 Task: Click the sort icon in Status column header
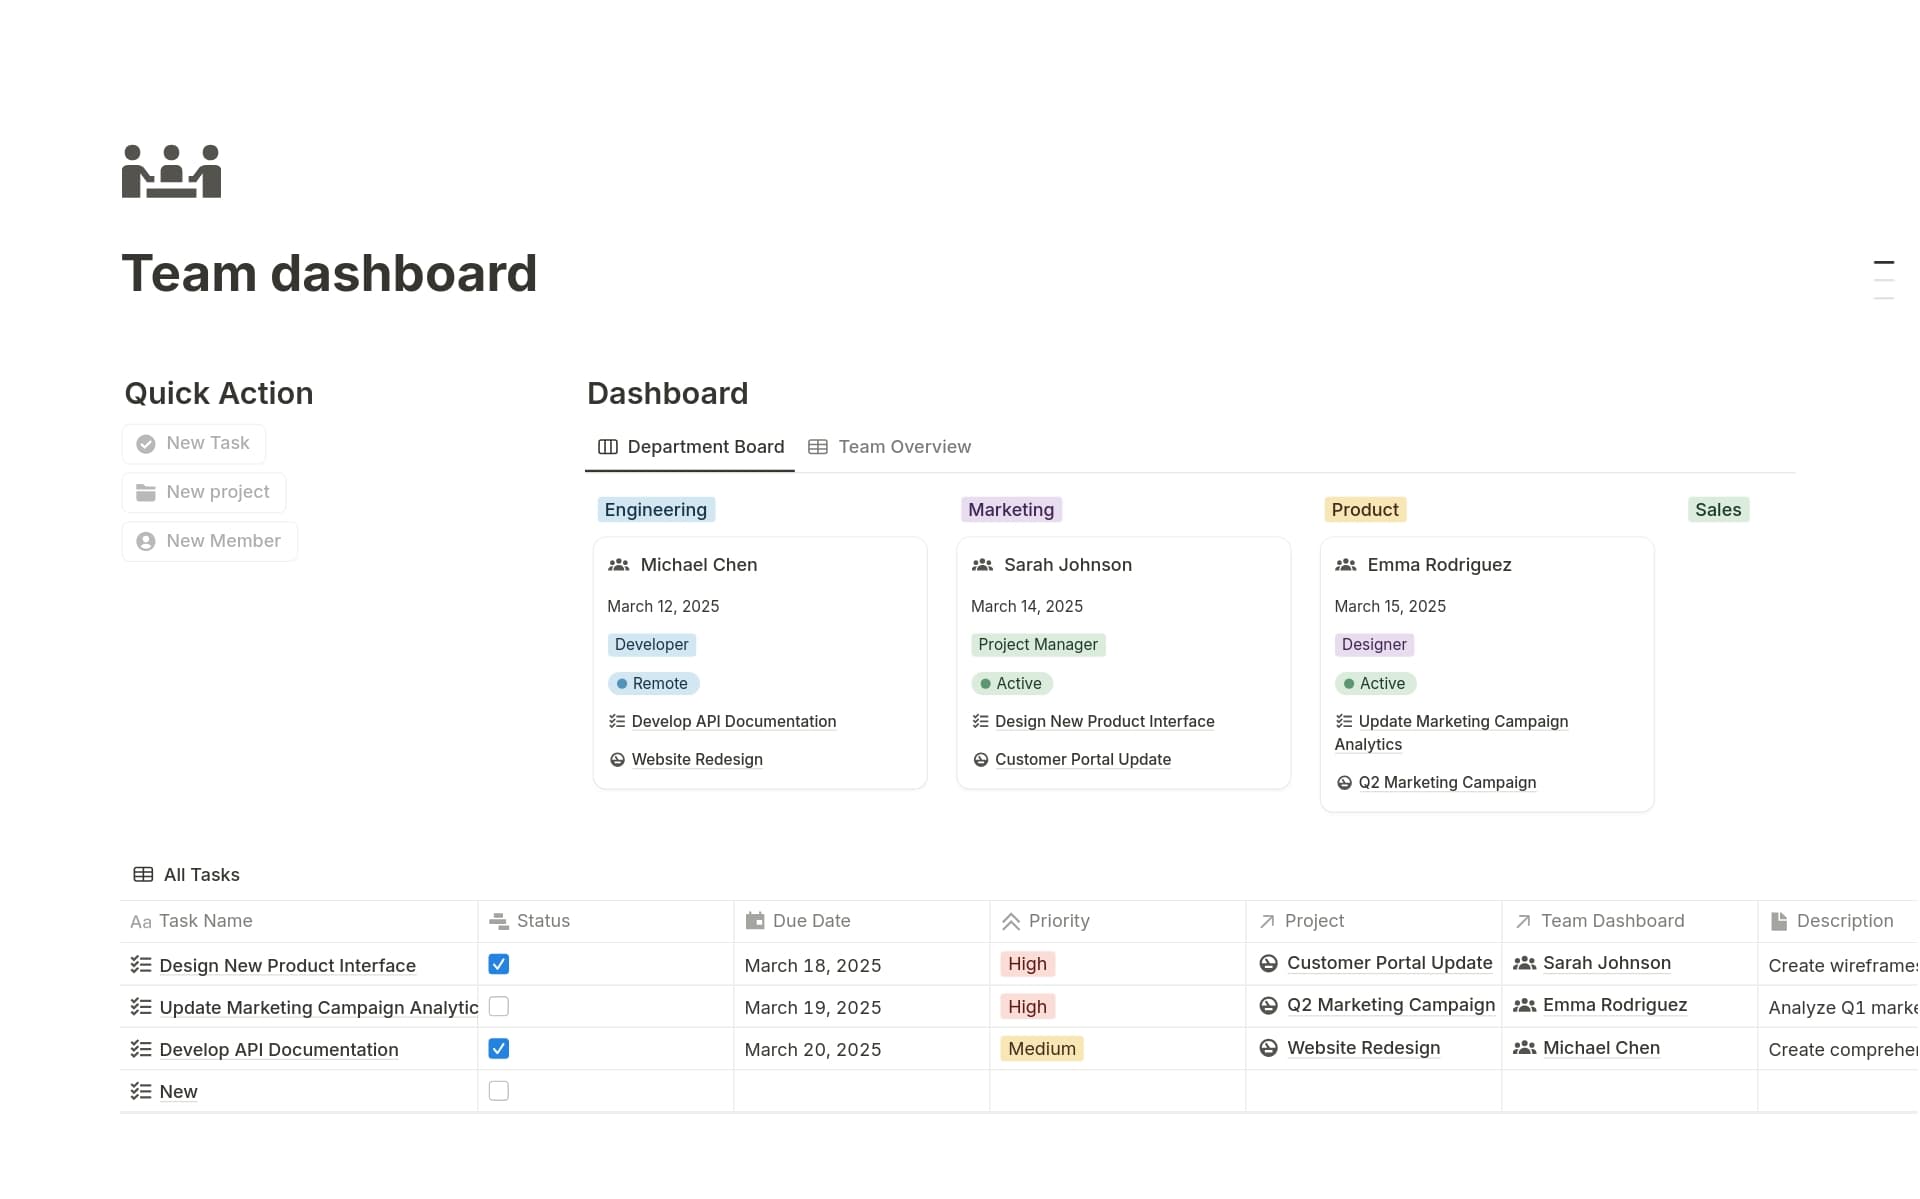(500, 920)
